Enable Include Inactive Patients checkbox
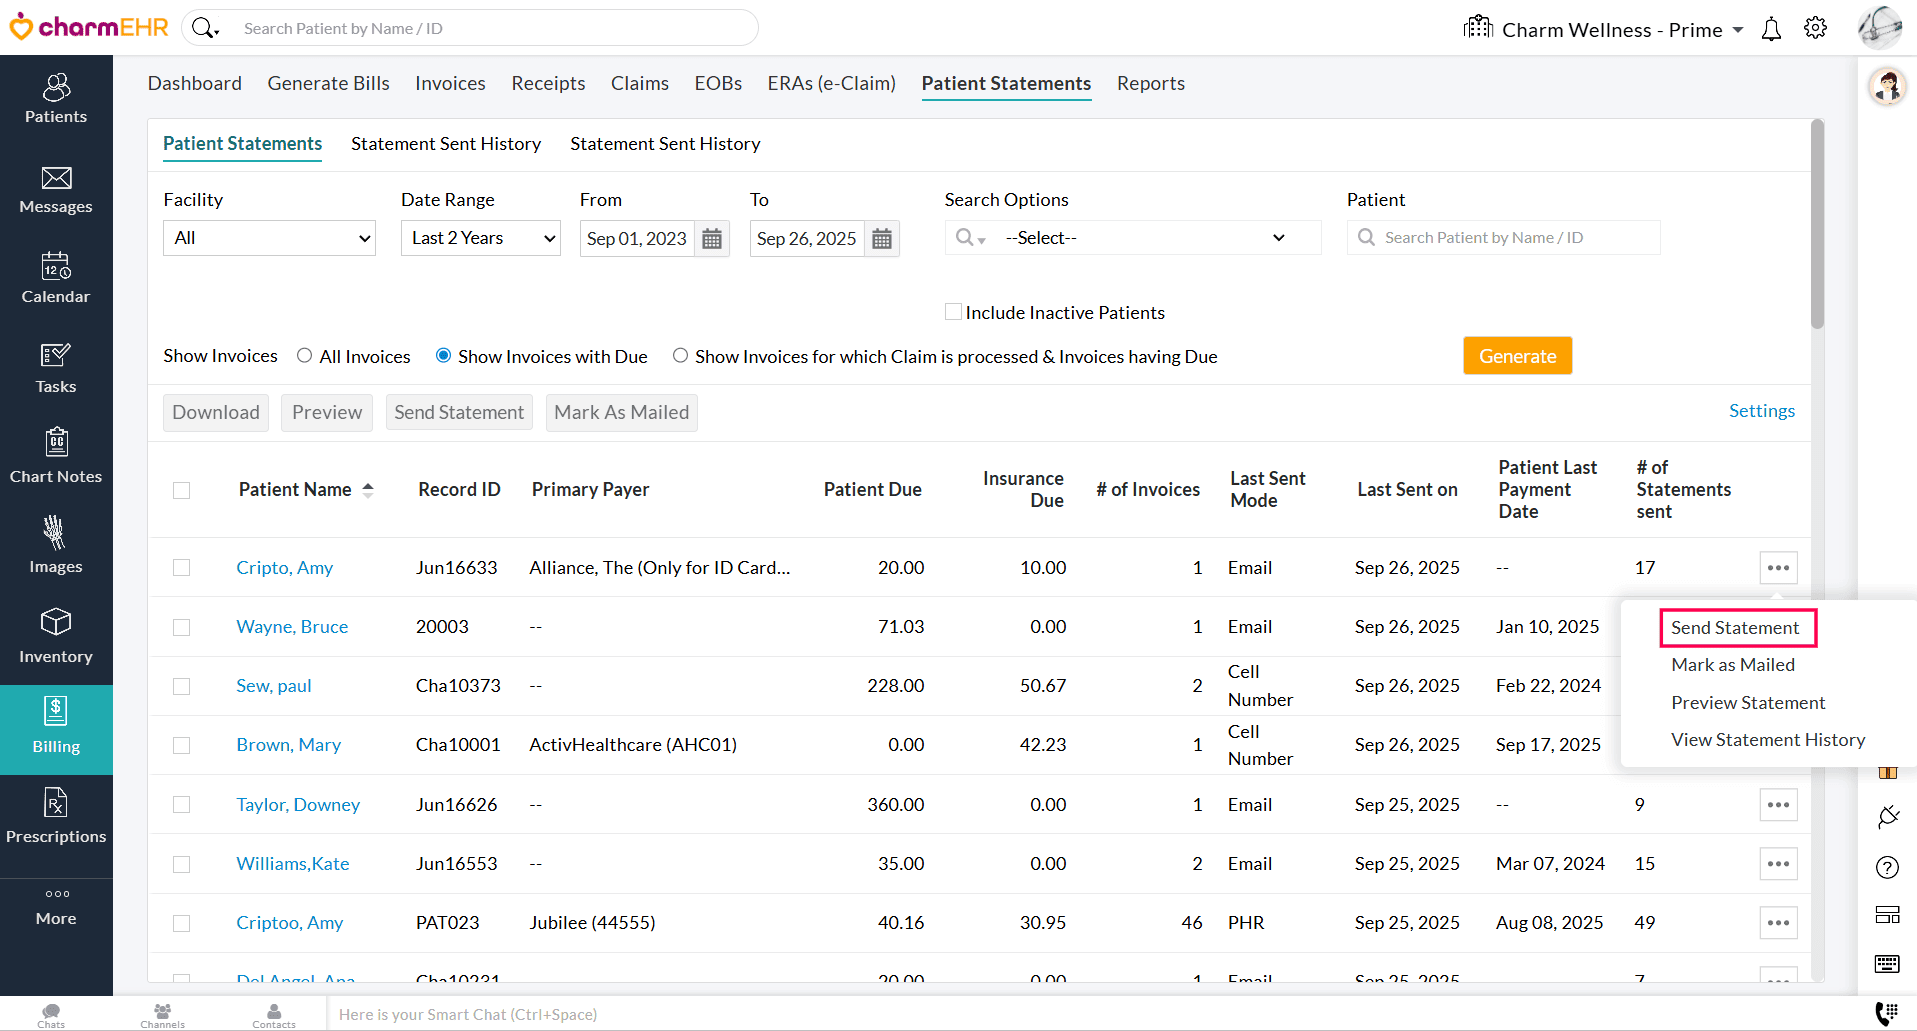Image resolution: width=1917 pixels, height=1031 pixels. pyautogui.click(x=953, y=312)
